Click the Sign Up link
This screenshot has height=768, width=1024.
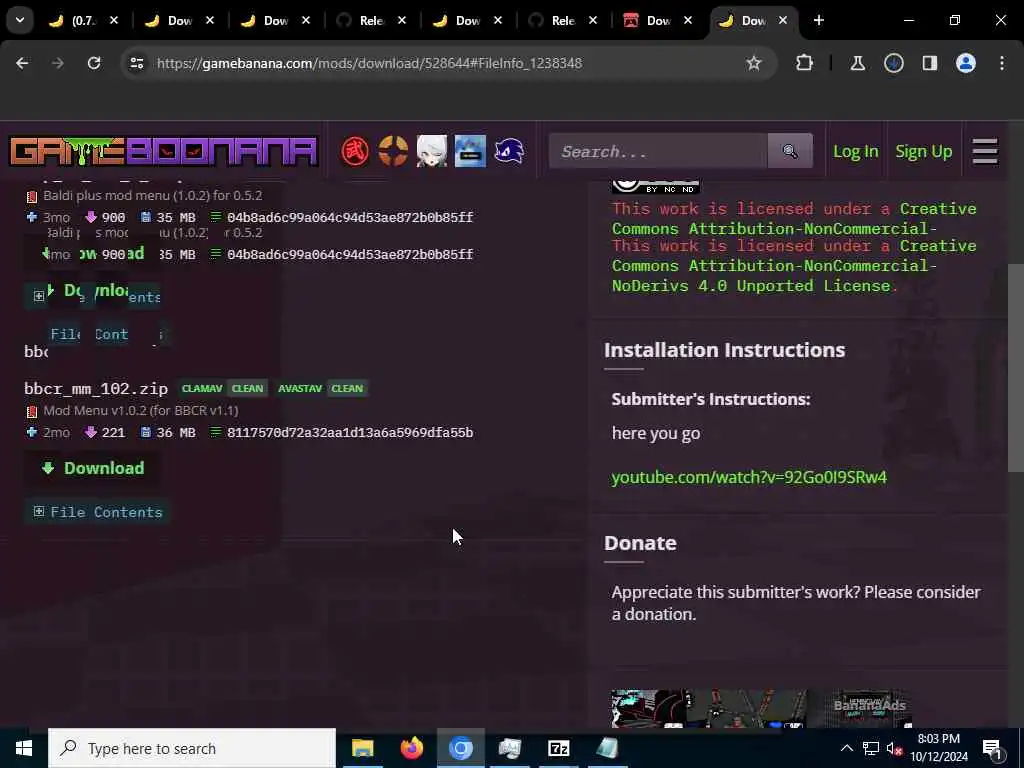click(923, 152)
